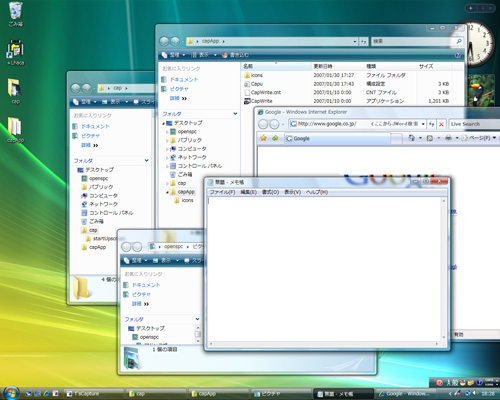
Task: Click the Windows Start orb
Action: [11, 393]
